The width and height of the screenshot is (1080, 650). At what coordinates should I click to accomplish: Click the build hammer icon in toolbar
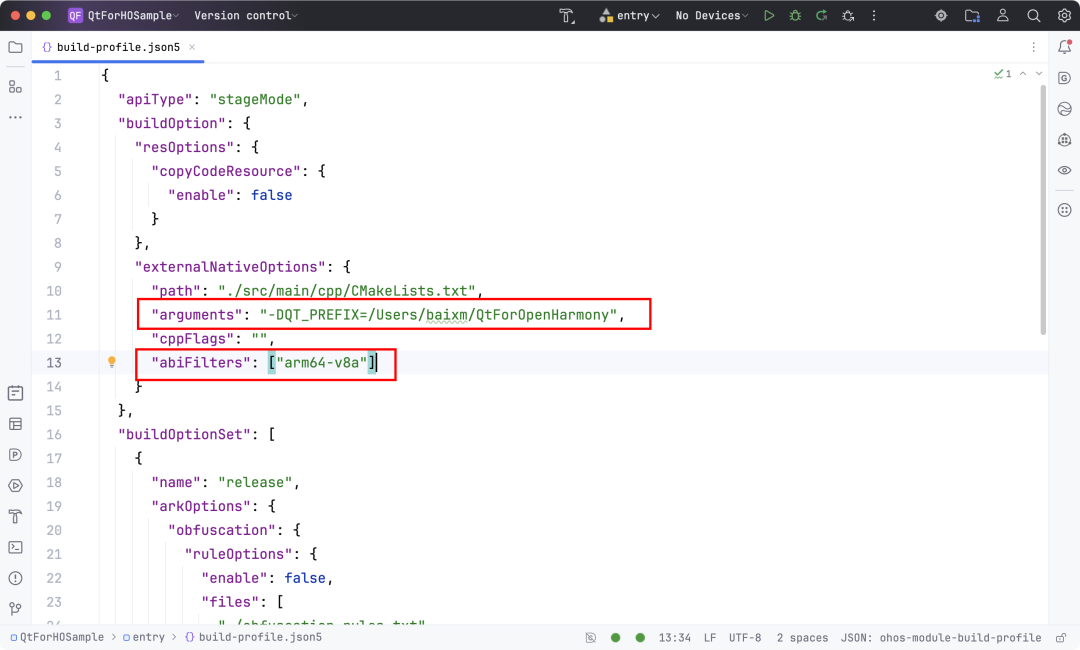click(566, 16)
